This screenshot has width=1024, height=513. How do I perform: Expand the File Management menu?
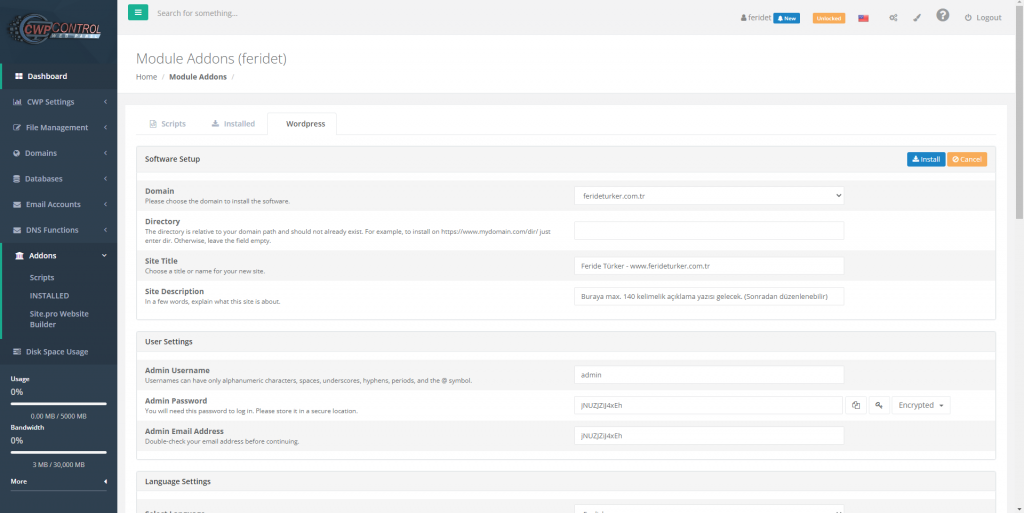click(59, 127)
